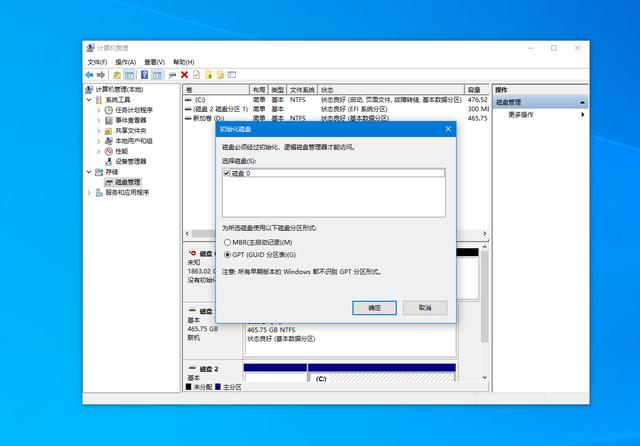Expand the 本地用户和组 tree node
Viewport: 640px width, 446px height.
(x=99, y=141)
